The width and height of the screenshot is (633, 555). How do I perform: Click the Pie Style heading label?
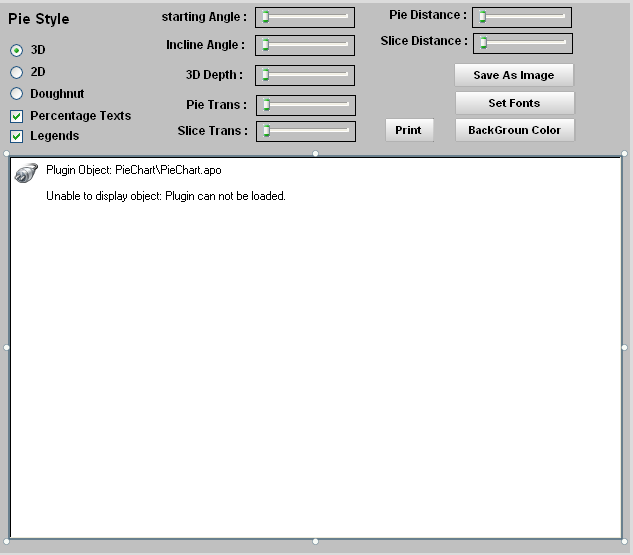(x=39, y=19)
